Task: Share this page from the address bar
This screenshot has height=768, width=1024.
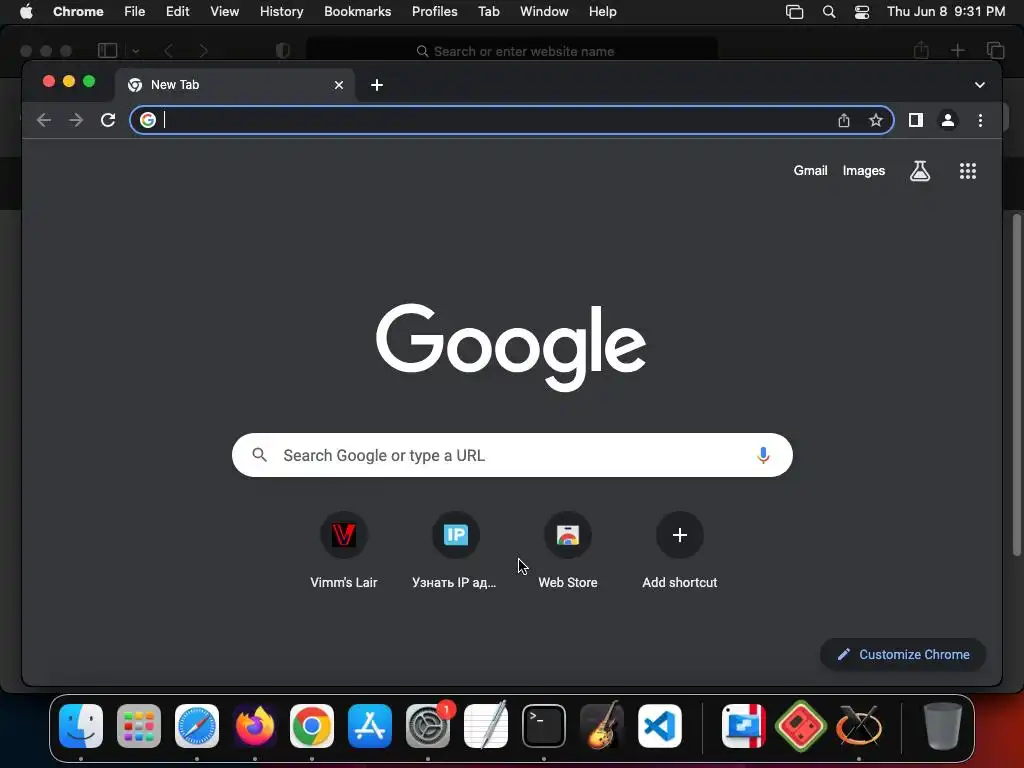Action: click(844, 120)
